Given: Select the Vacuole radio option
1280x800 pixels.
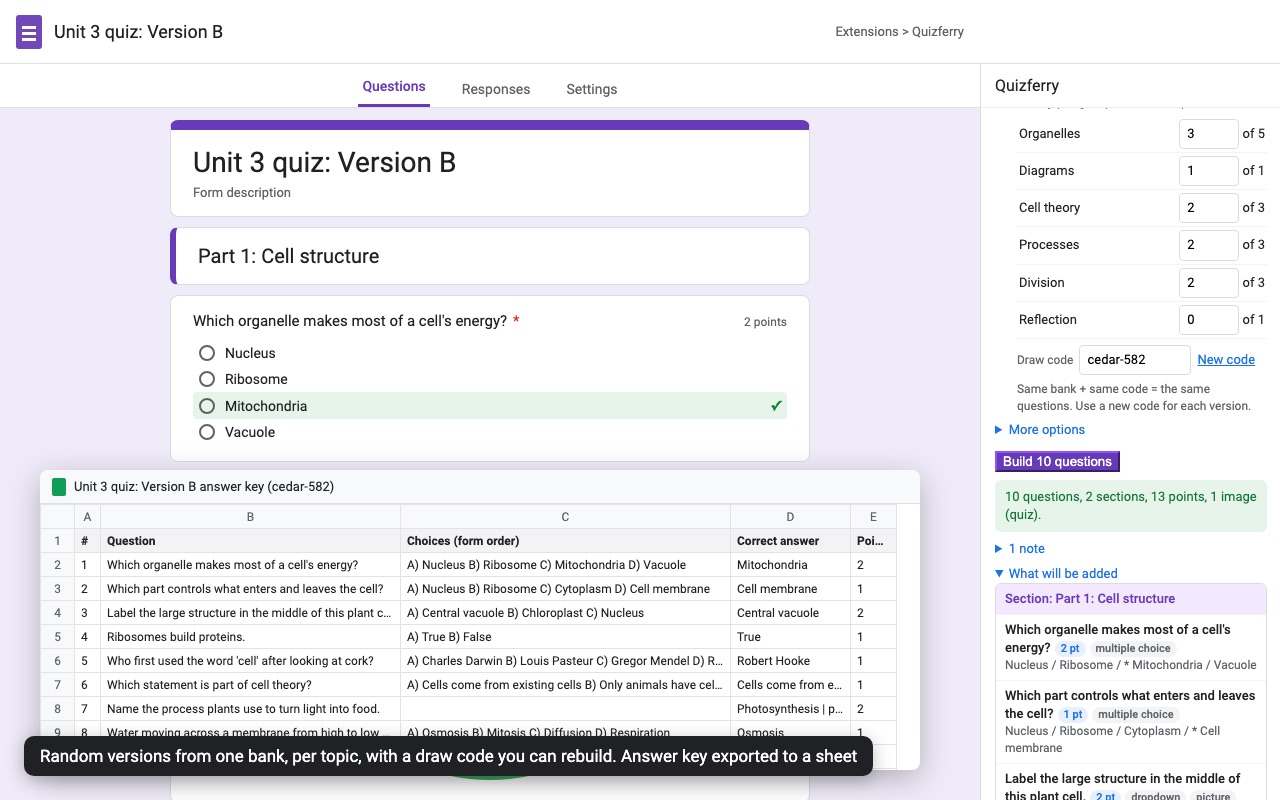Looking at the screenshot, I should 207,432.
